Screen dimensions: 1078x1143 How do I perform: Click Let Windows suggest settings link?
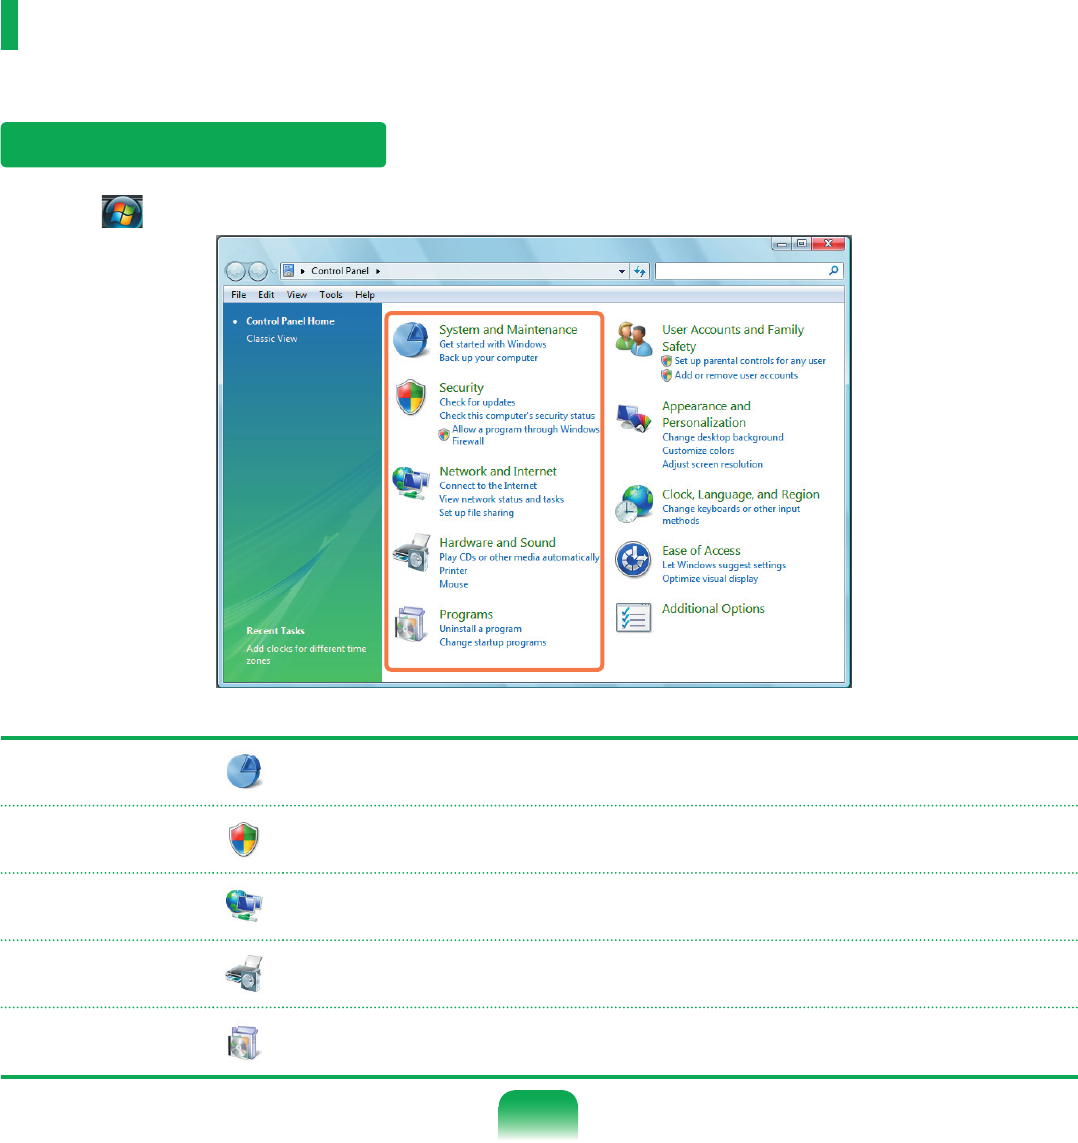tap(724, 566)
